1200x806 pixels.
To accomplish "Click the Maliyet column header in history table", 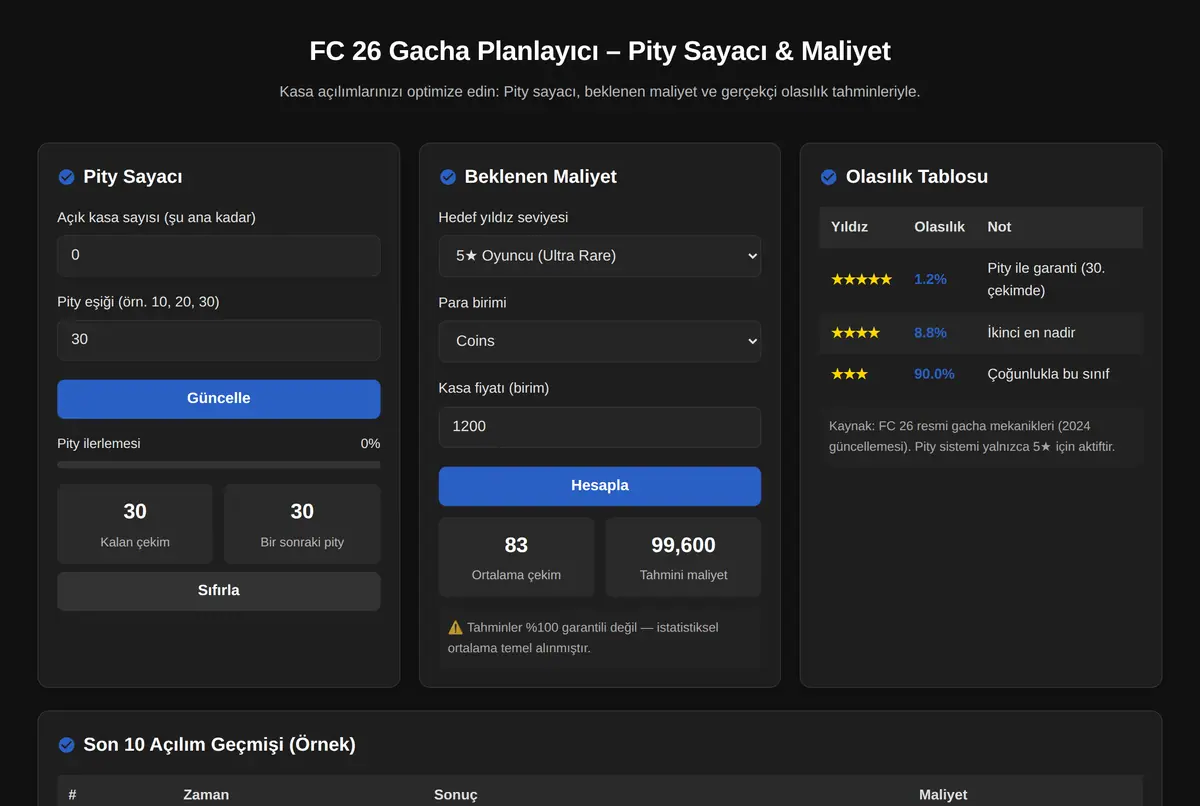I will pos(943,795).
